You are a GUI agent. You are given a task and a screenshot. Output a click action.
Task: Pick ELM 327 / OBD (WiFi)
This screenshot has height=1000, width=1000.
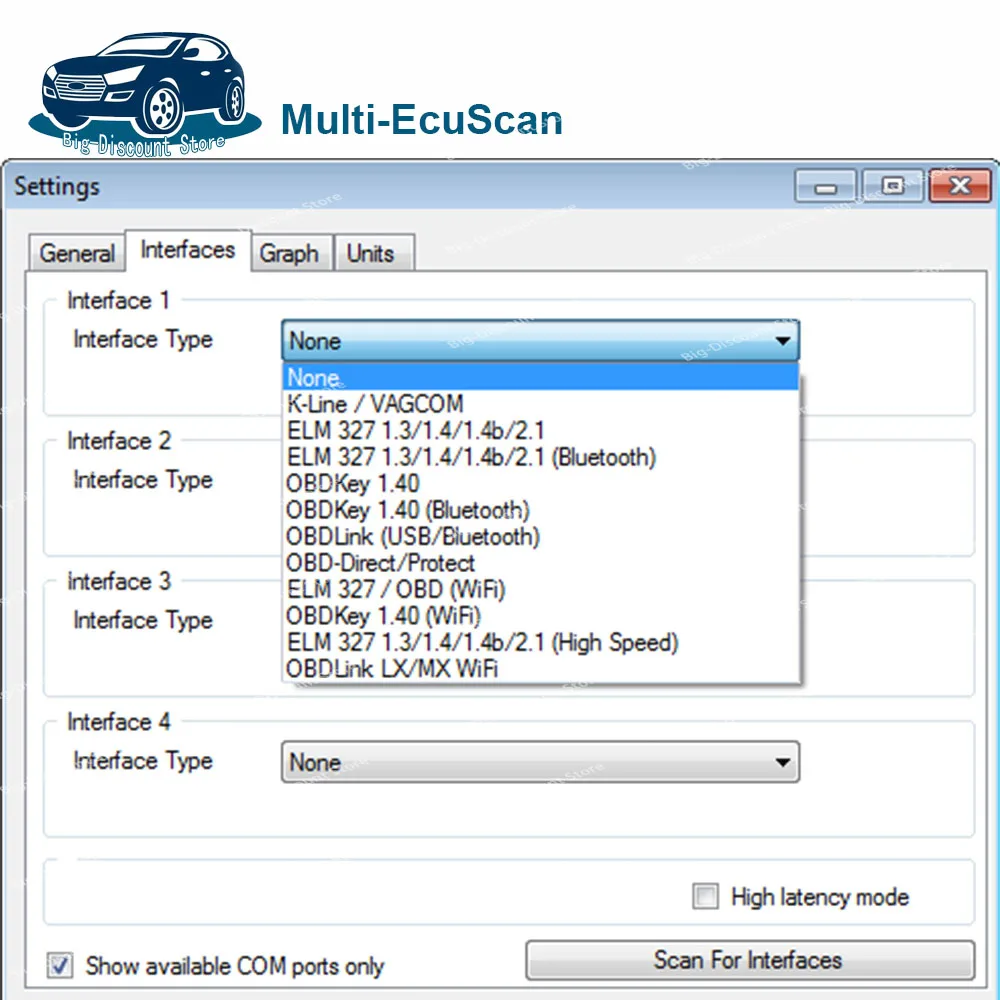pos(540,589)
